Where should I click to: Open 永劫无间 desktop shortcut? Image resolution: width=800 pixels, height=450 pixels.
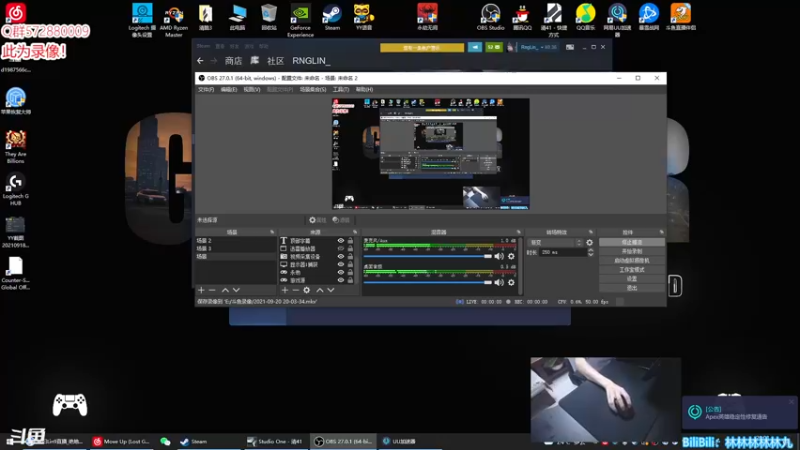point(428,17)
